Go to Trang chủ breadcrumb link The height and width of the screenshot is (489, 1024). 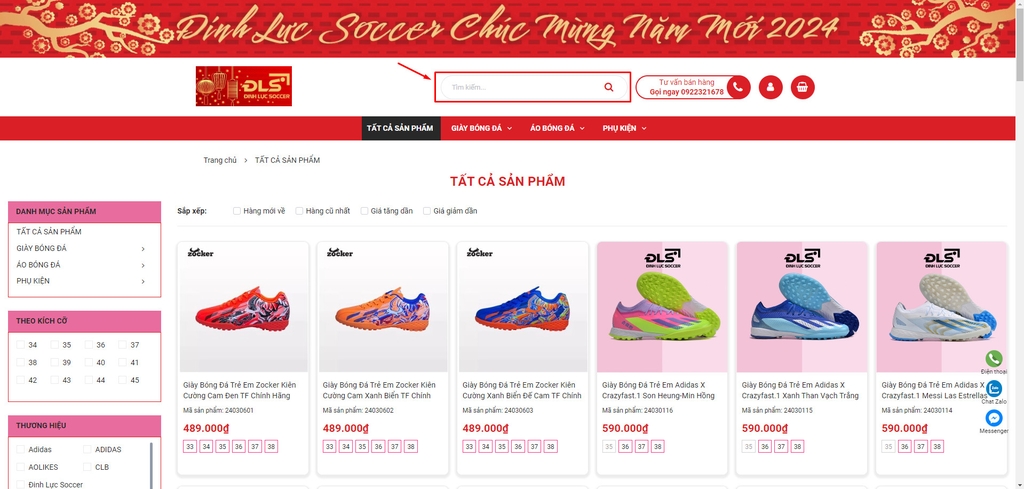(220, 160)
